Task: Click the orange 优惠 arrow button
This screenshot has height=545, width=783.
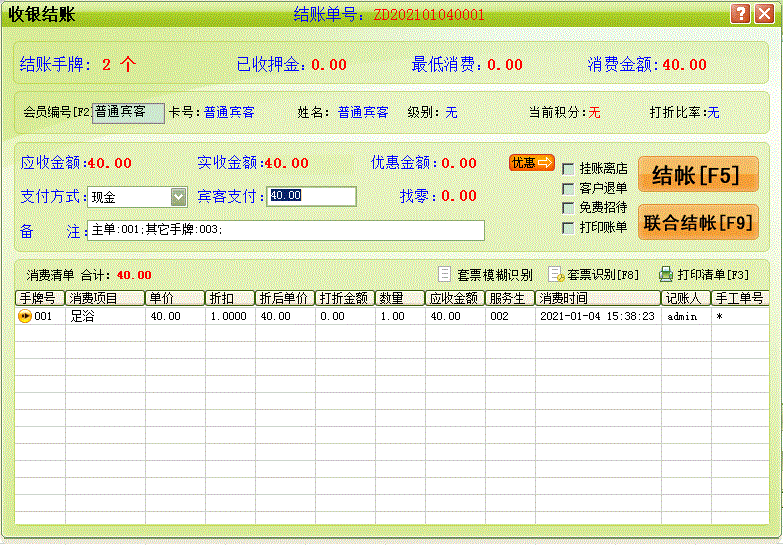Action: [x=531, y=163]
